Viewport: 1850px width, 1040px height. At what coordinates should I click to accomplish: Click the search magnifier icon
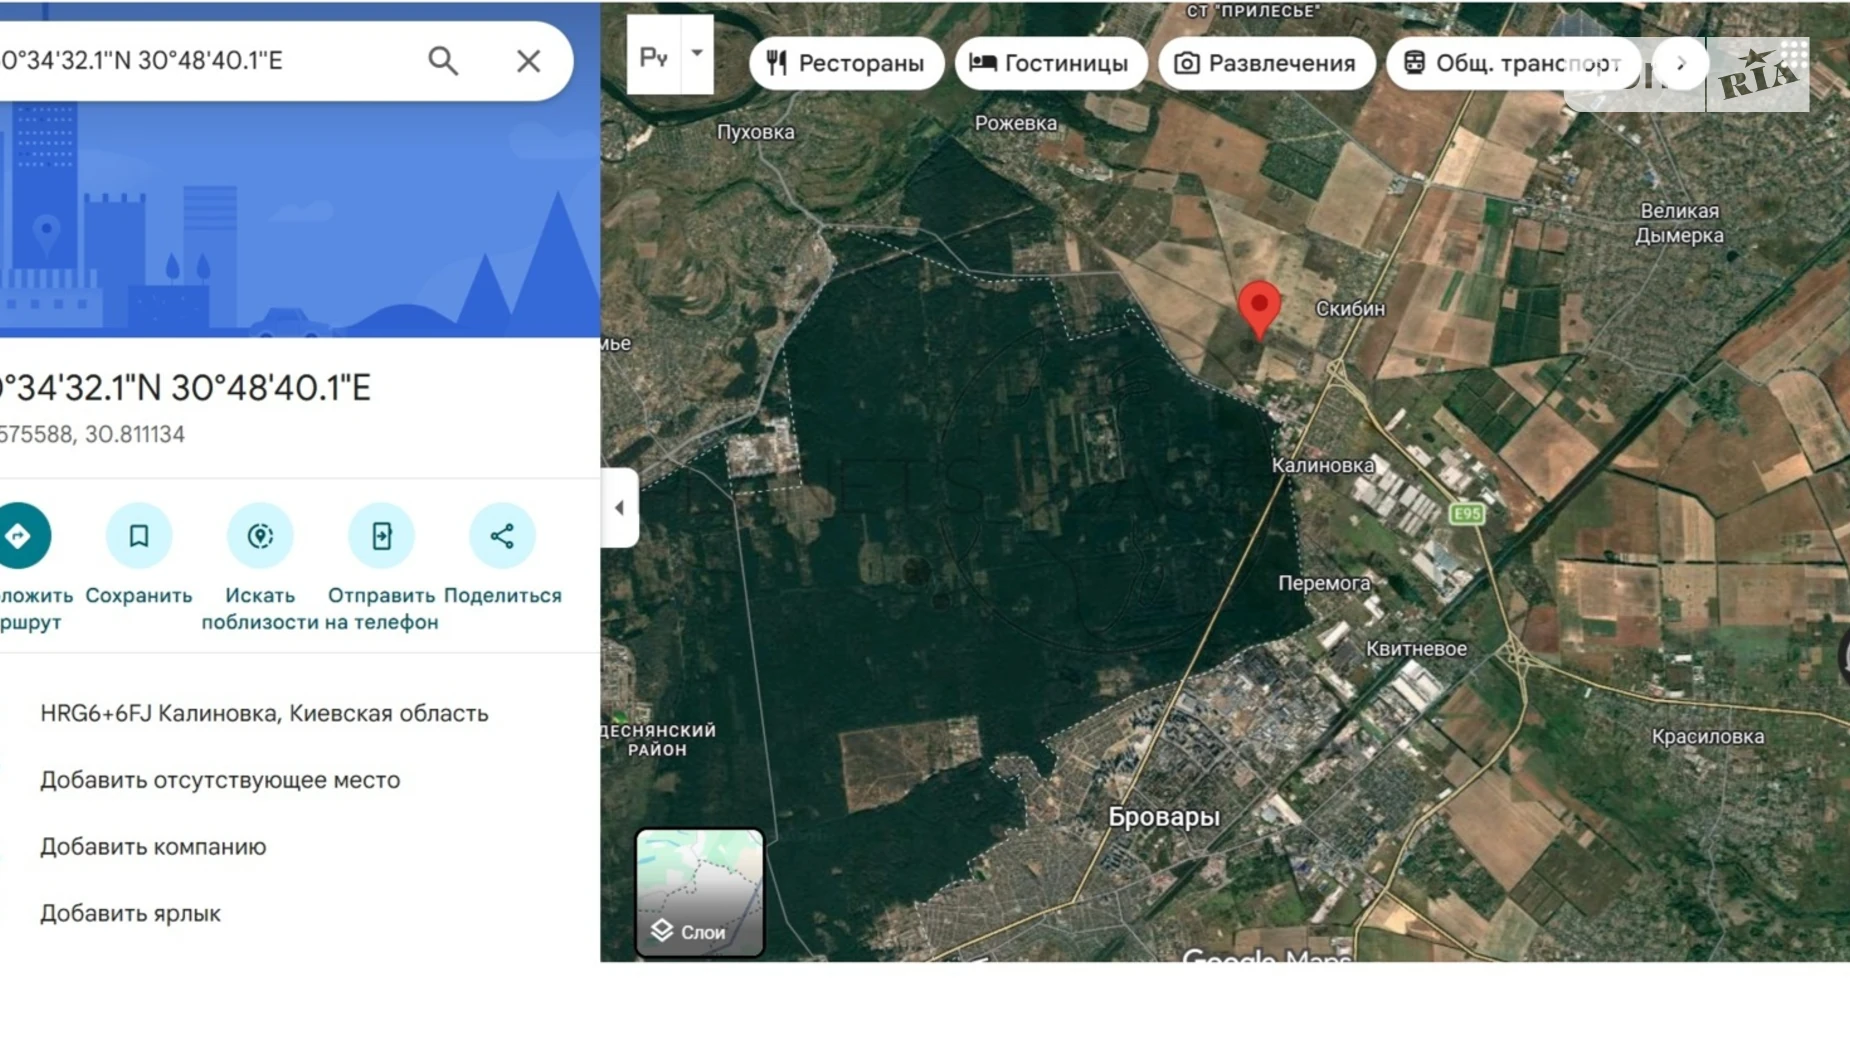tap(443, 61)
